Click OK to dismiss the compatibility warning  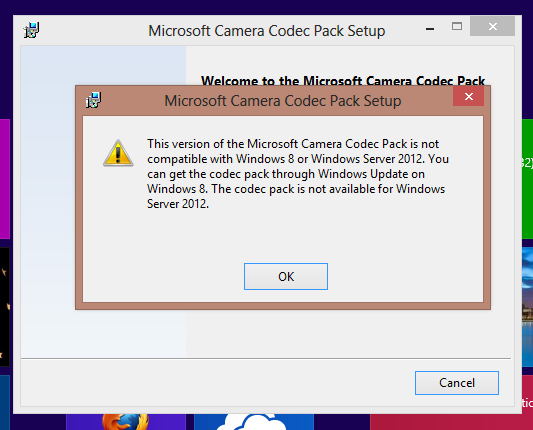tap(286, 276)
